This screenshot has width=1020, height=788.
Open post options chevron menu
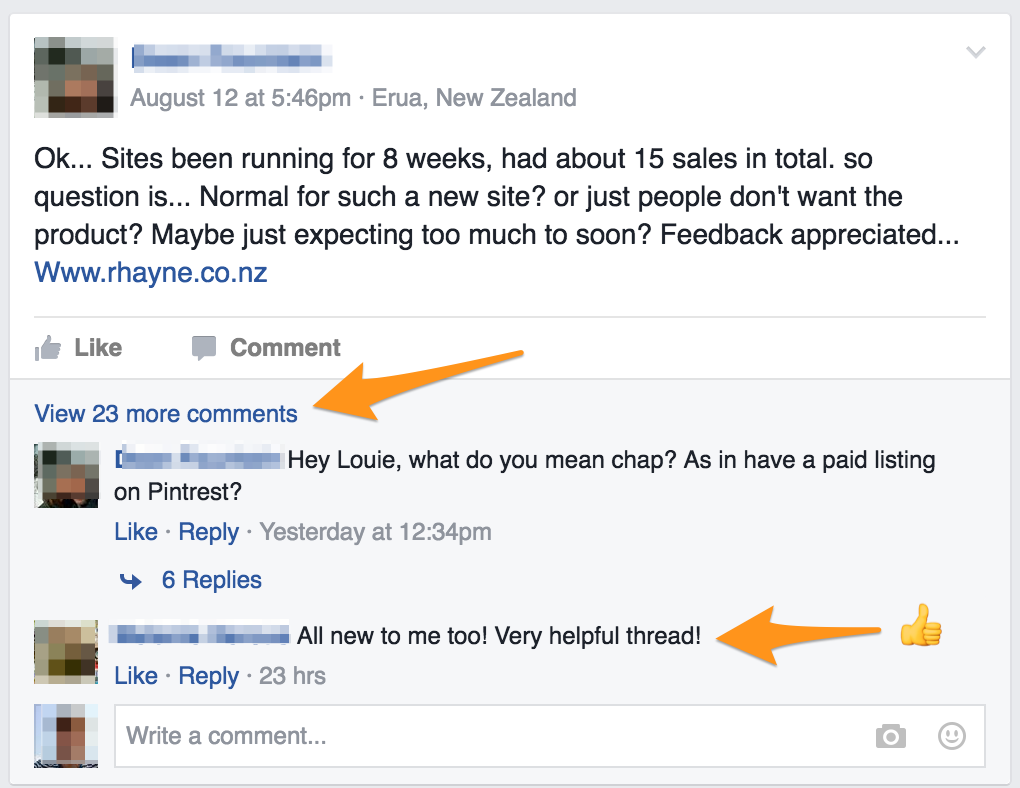(x=976, y=53)
